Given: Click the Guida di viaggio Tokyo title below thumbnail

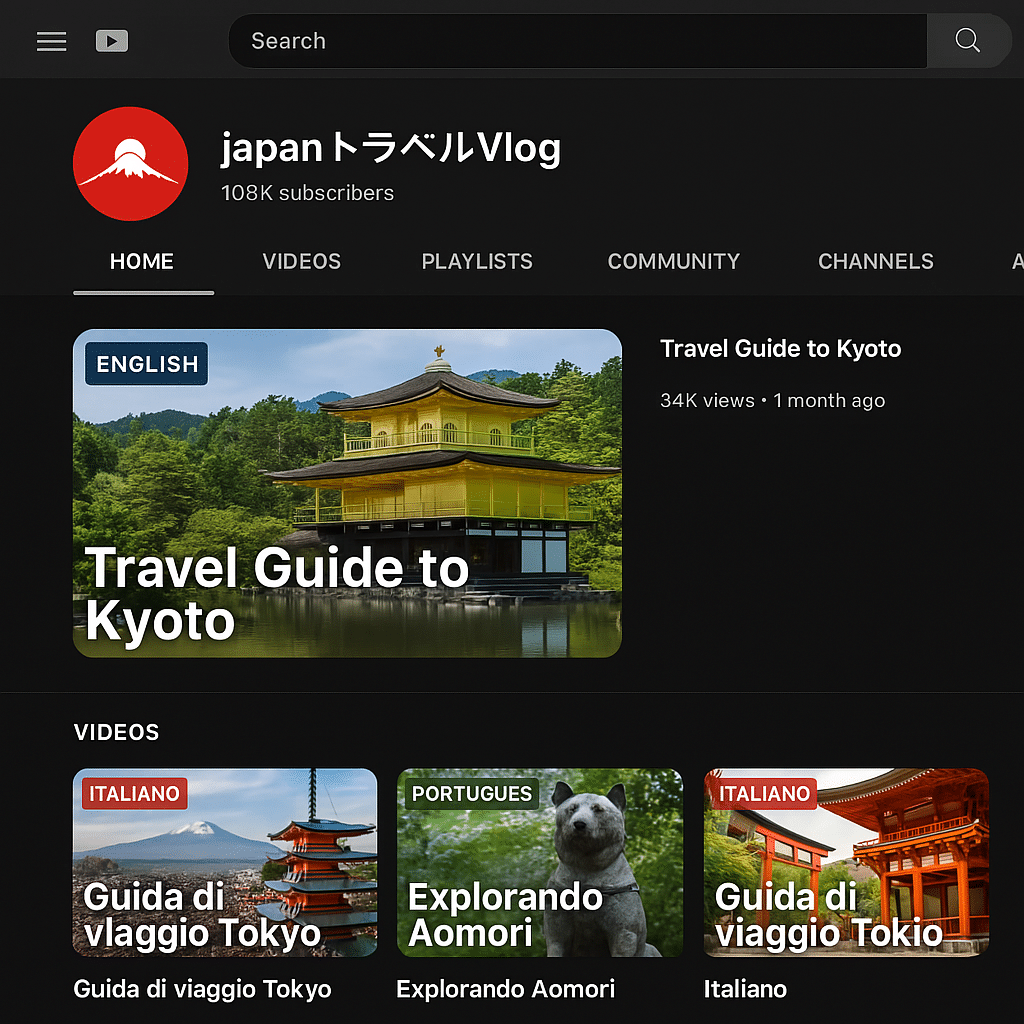Looking at the screenshot, I should tap(202, 989).
